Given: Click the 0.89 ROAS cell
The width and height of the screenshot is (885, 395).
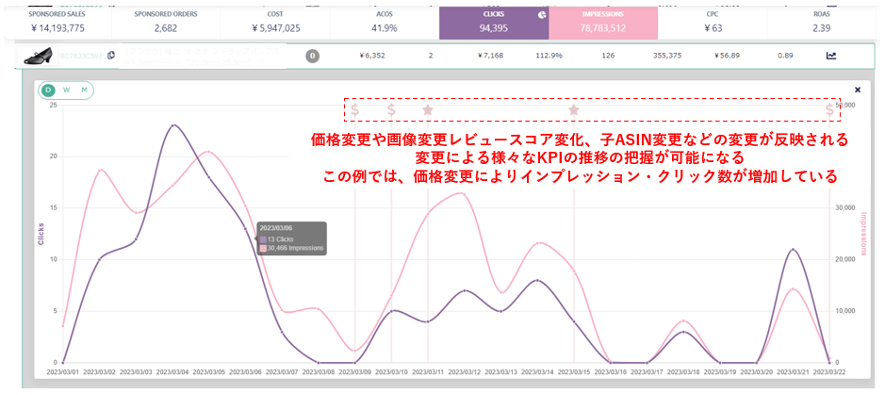Looking at the screenshot, I should coord(786,55).
